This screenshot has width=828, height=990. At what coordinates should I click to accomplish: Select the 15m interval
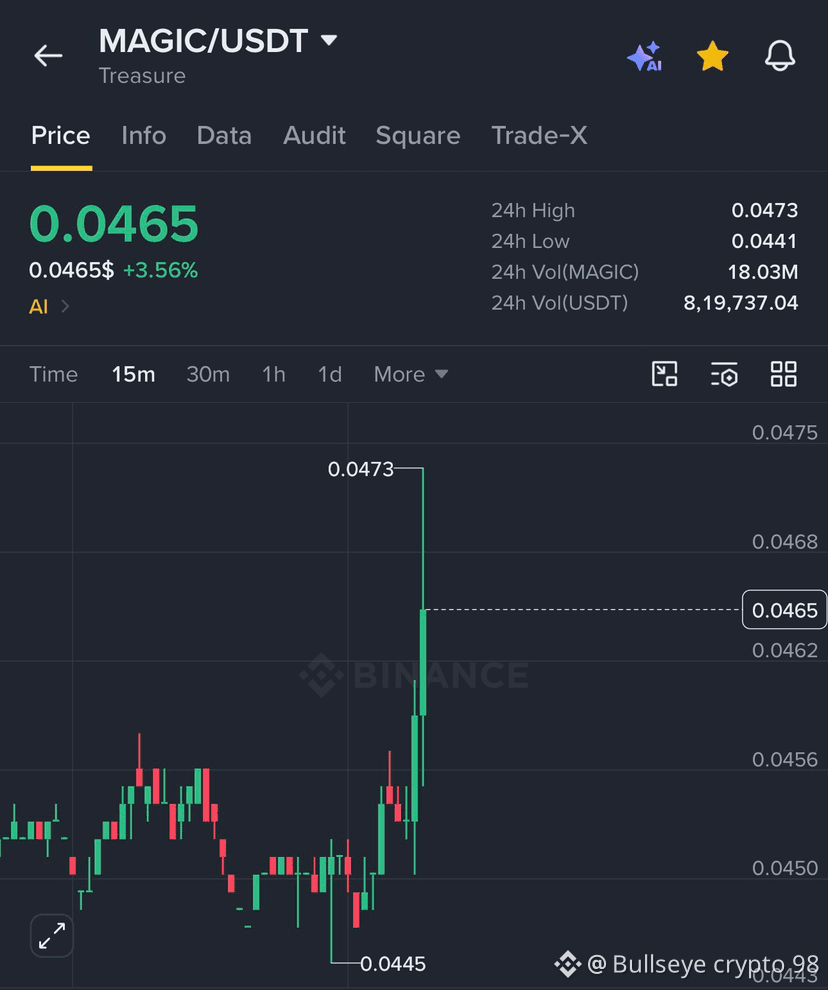(x=133, y=374)
